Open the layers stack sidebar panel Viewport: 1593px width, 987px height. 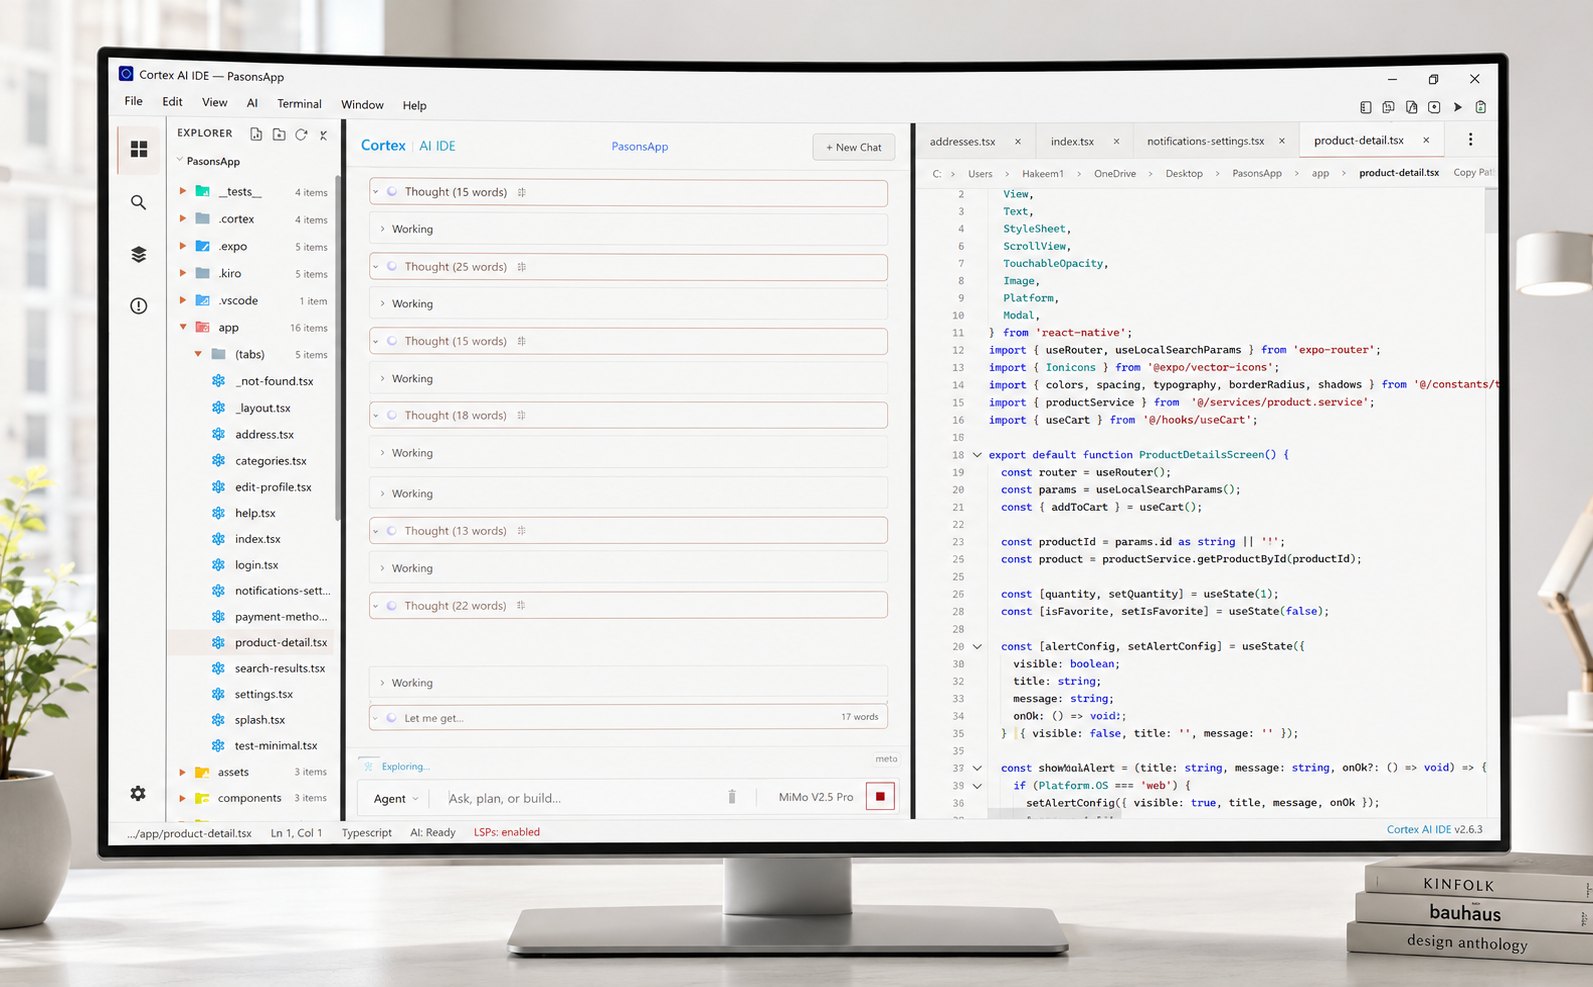coord(139,254)
